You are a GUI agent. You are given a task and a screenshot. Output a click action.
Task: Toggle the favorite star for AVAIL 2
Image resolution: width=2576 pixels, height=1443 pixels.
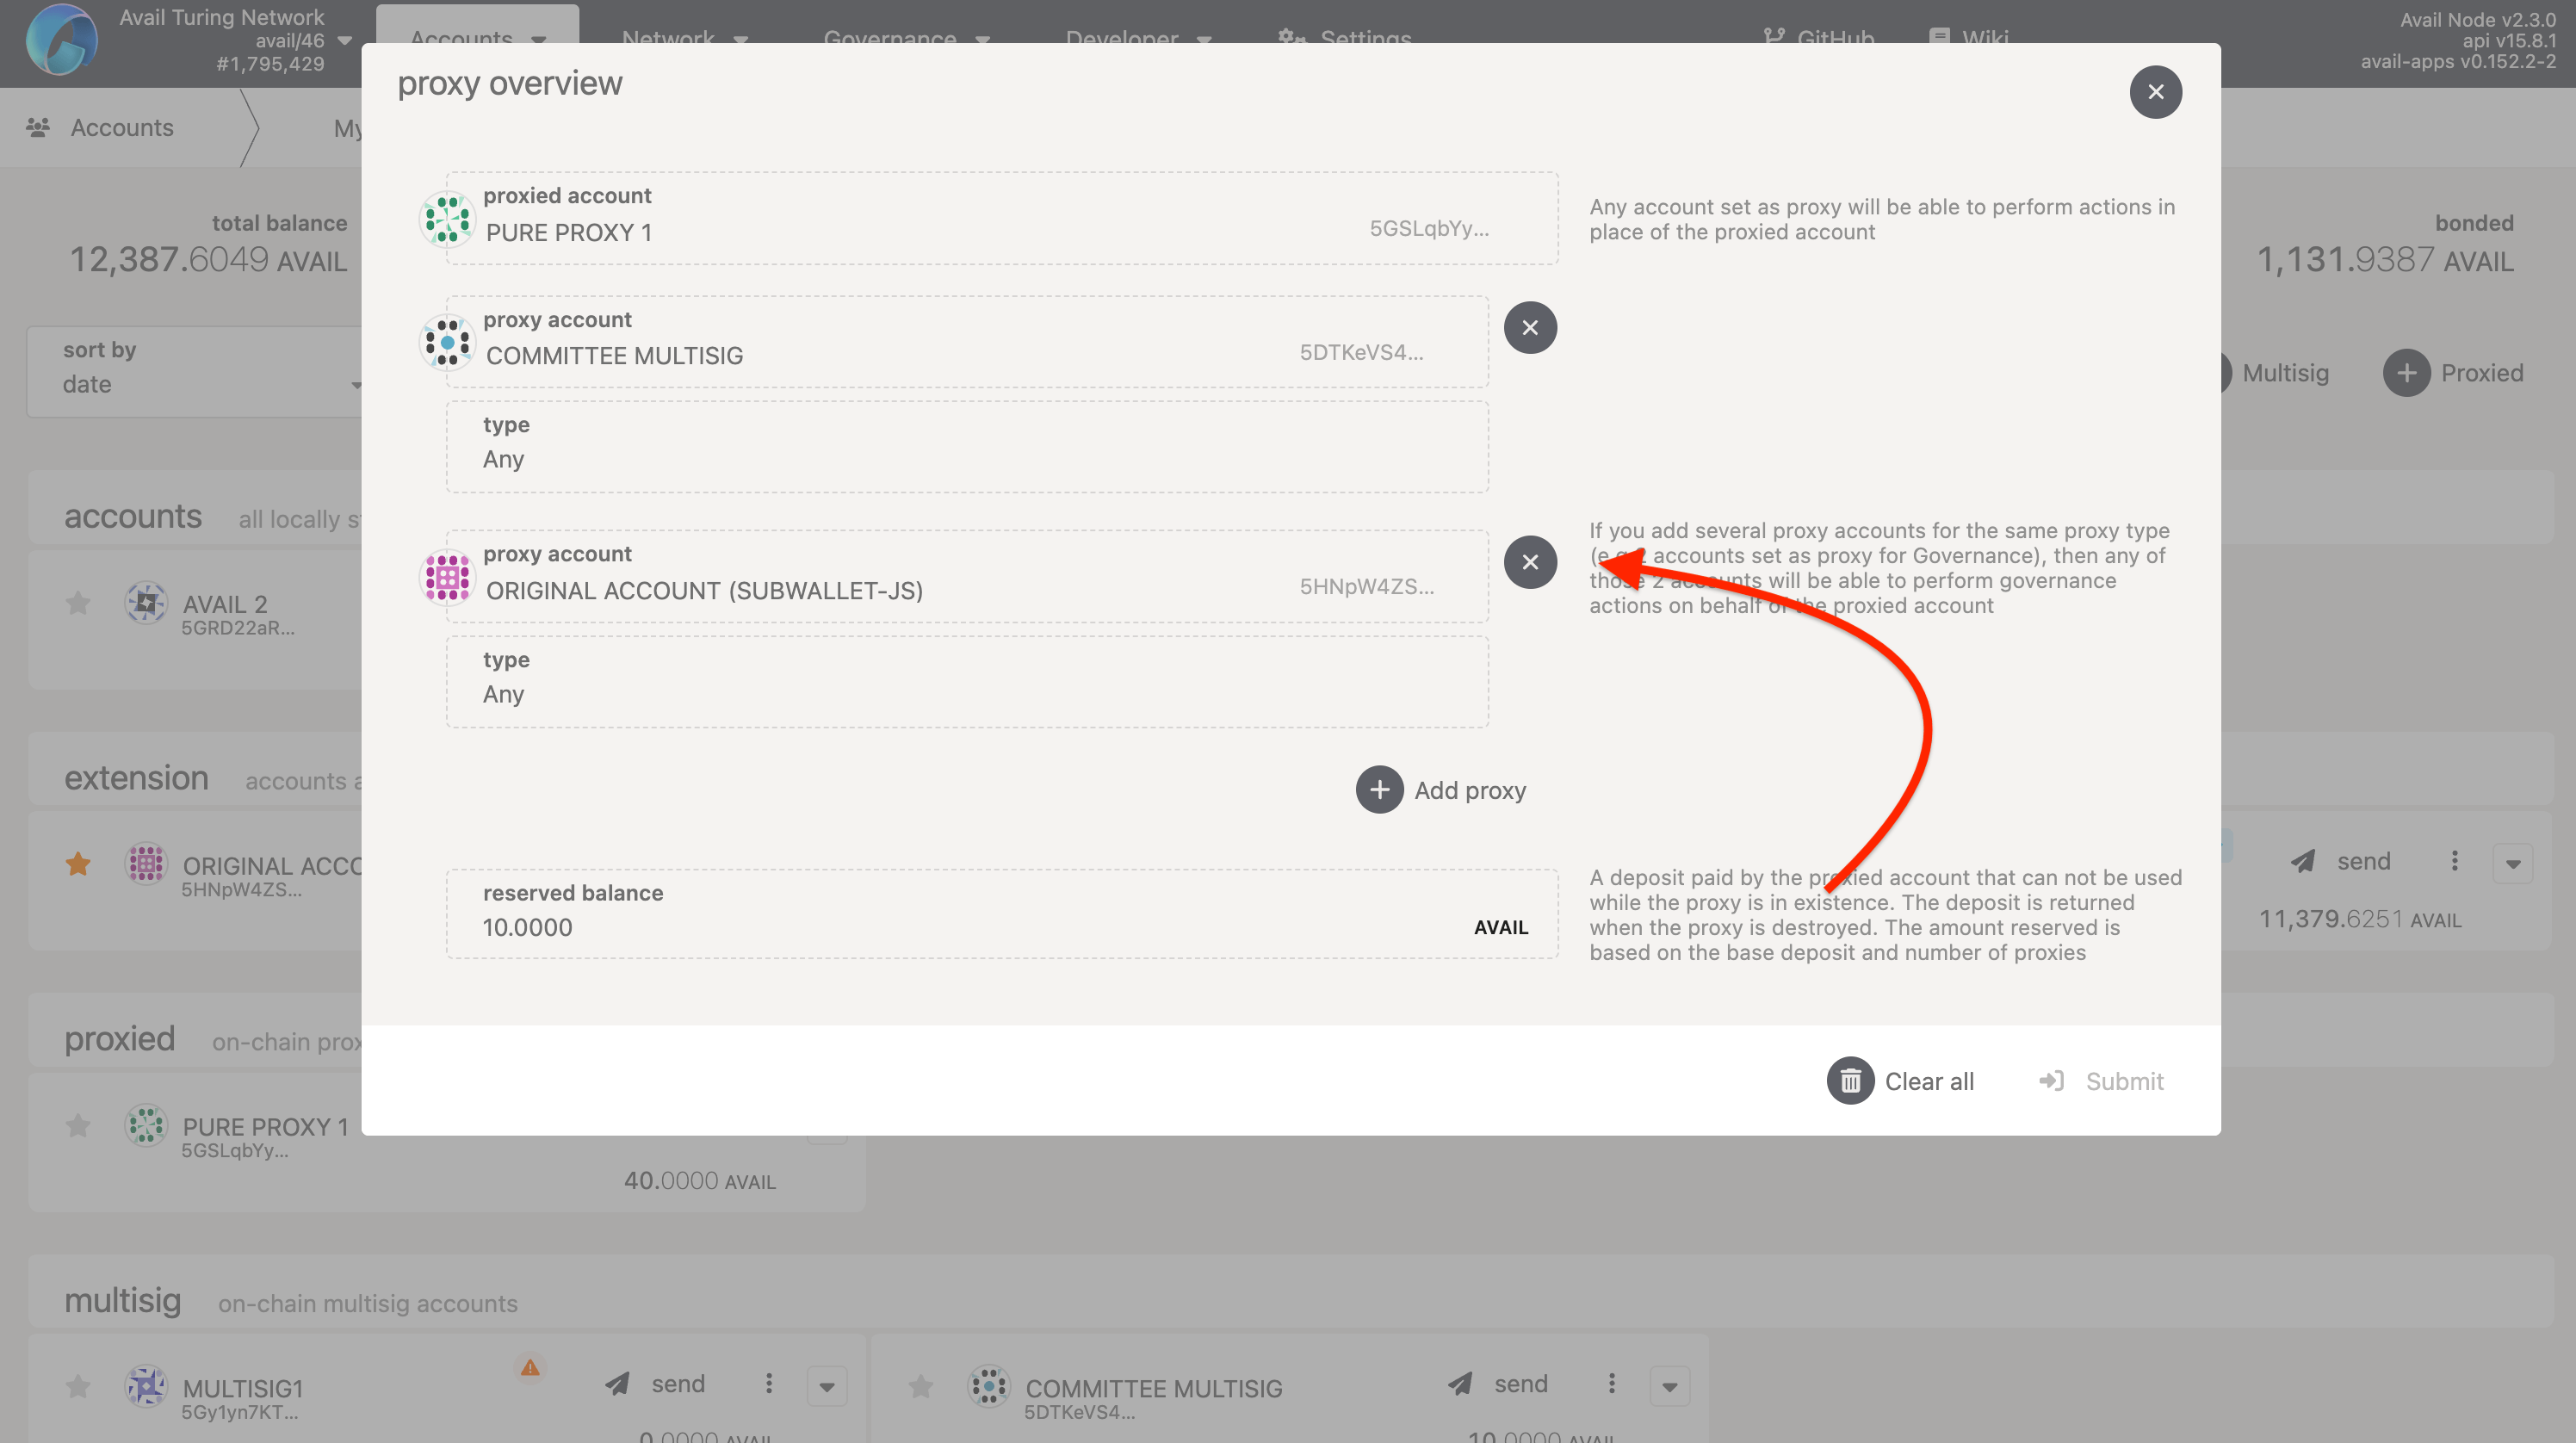(x=77, y=603)
